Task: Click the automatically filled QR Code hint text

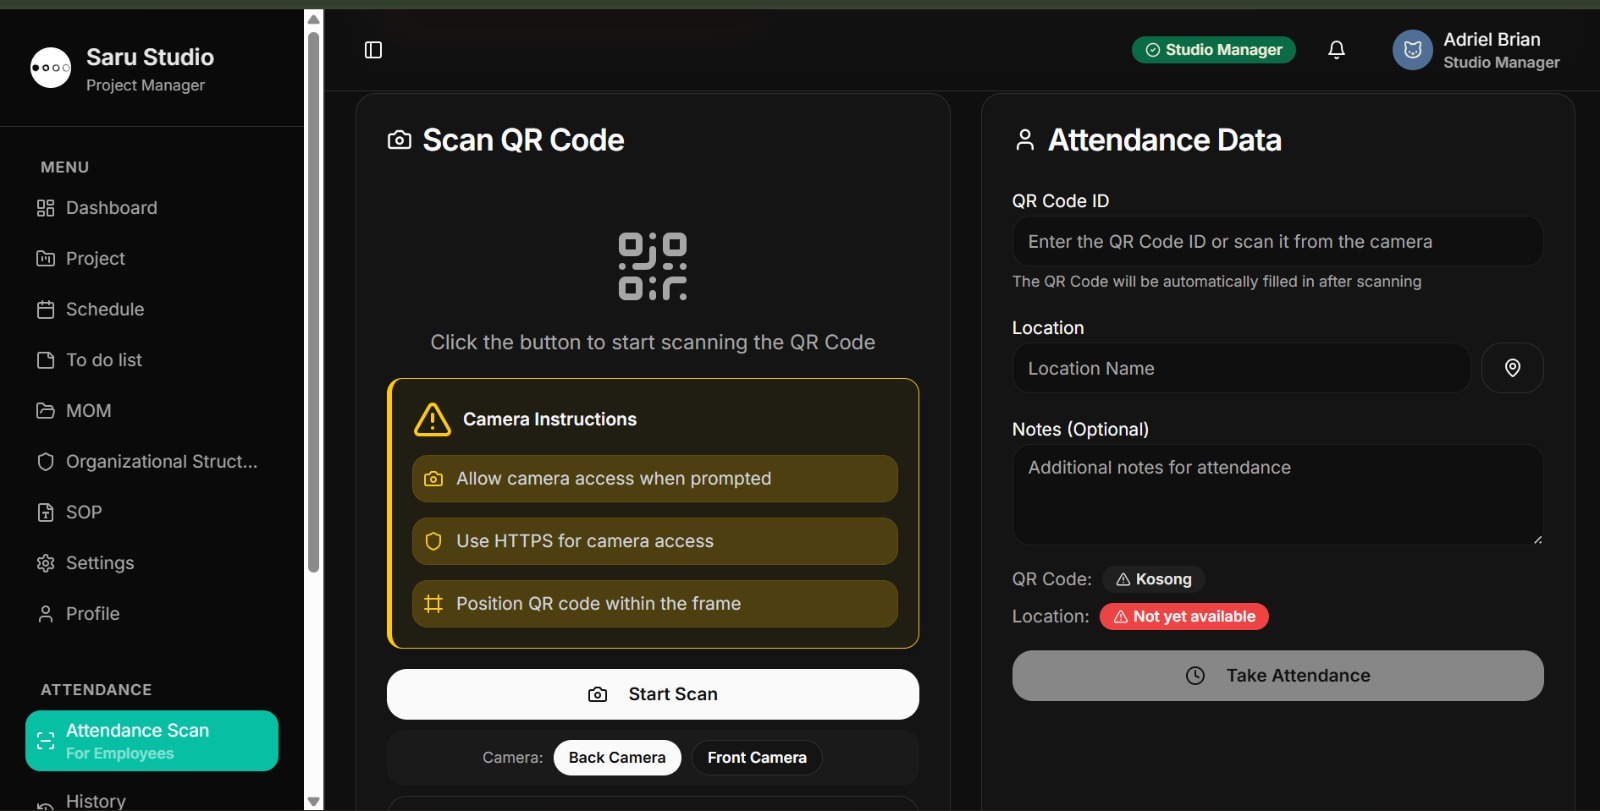Action: pos(1217,282)
